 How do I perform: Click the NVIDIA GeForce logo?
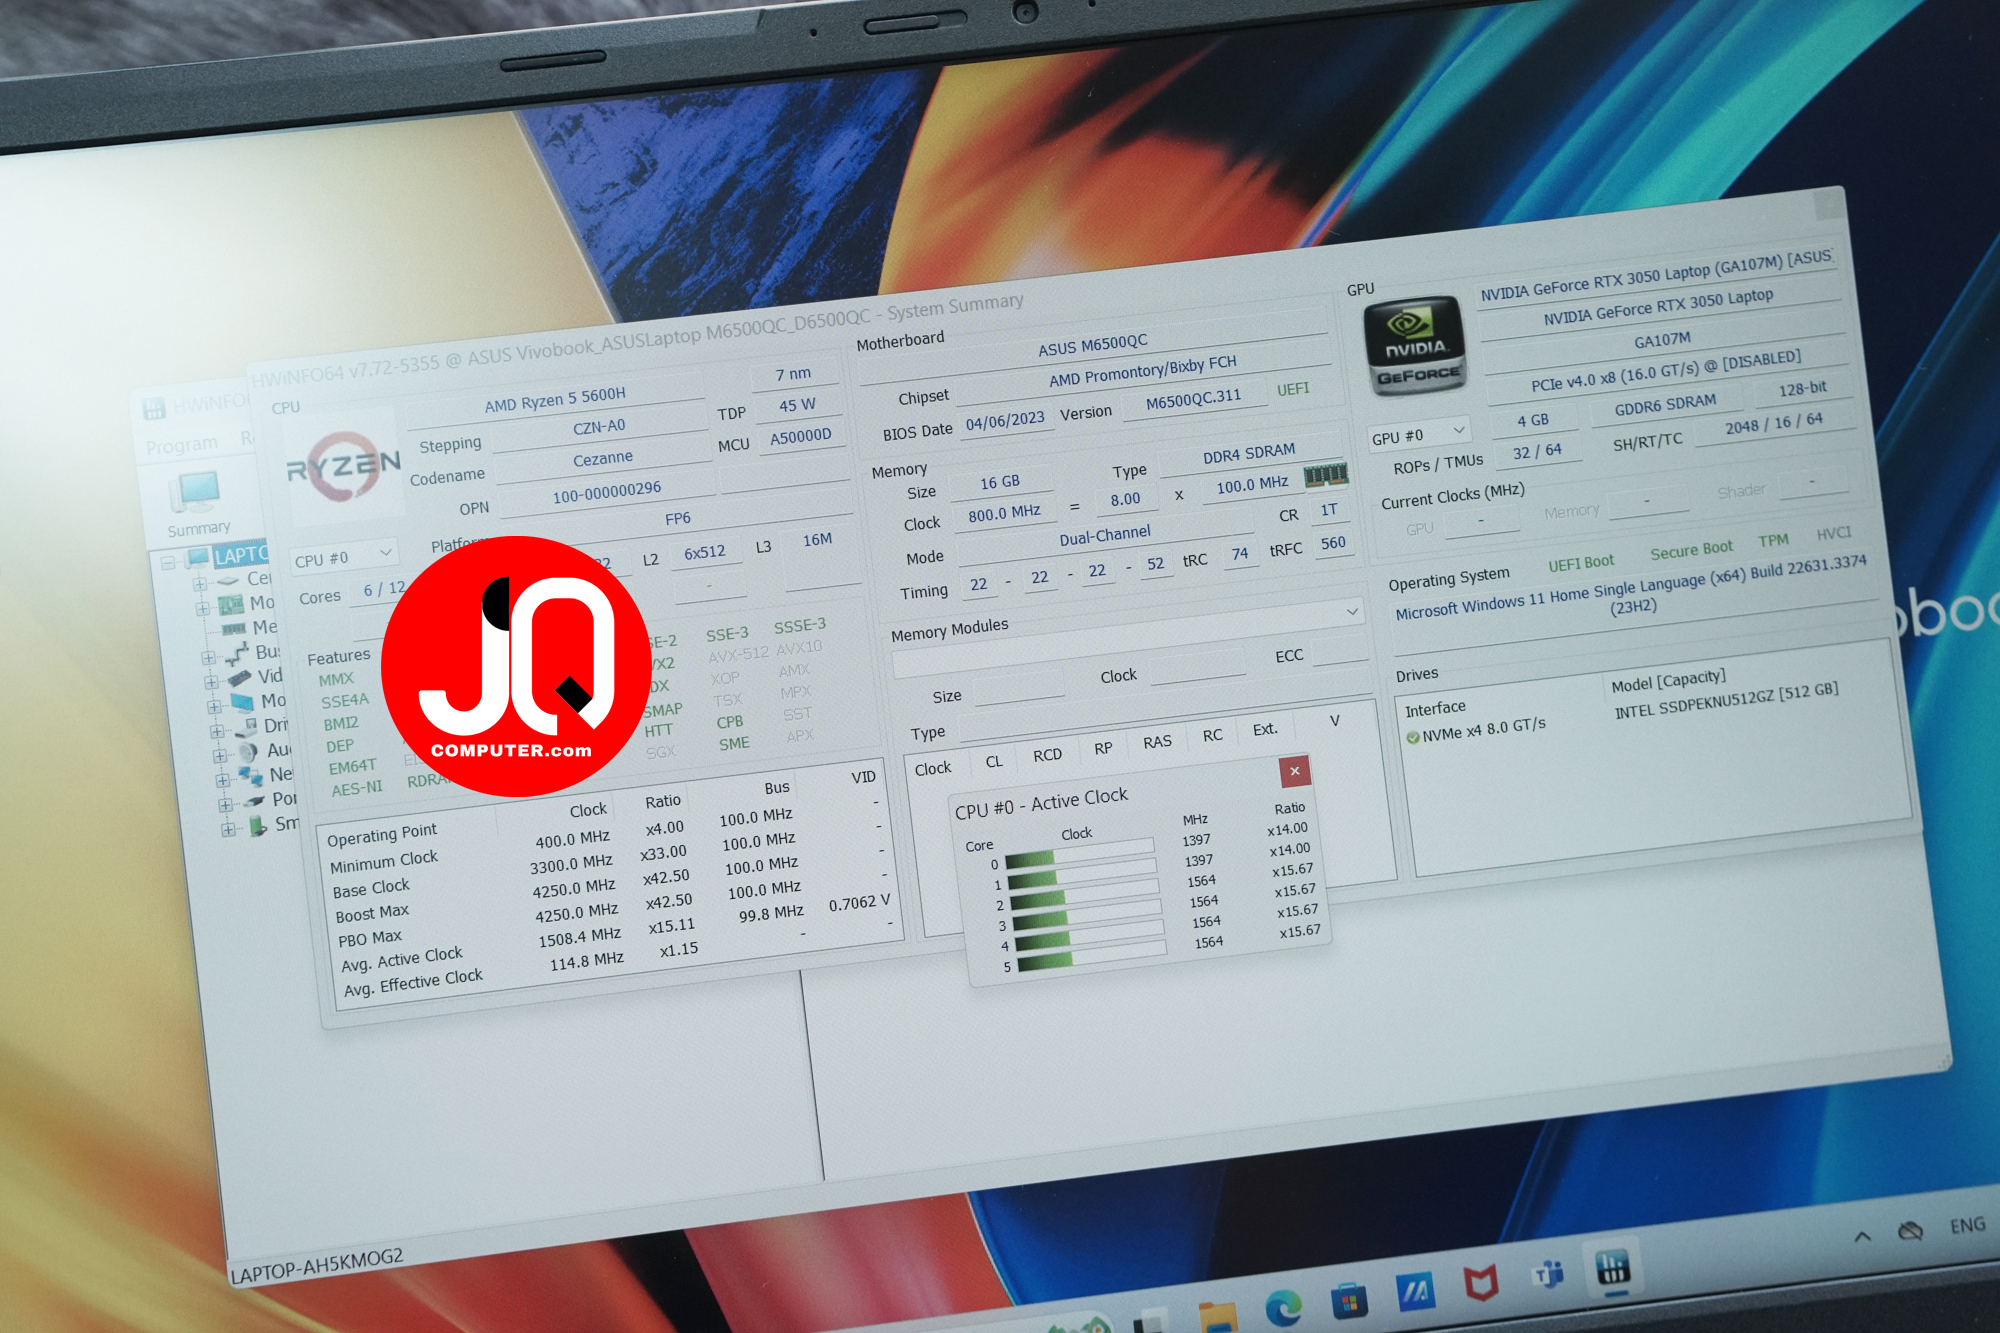(x=1415, y=347)
